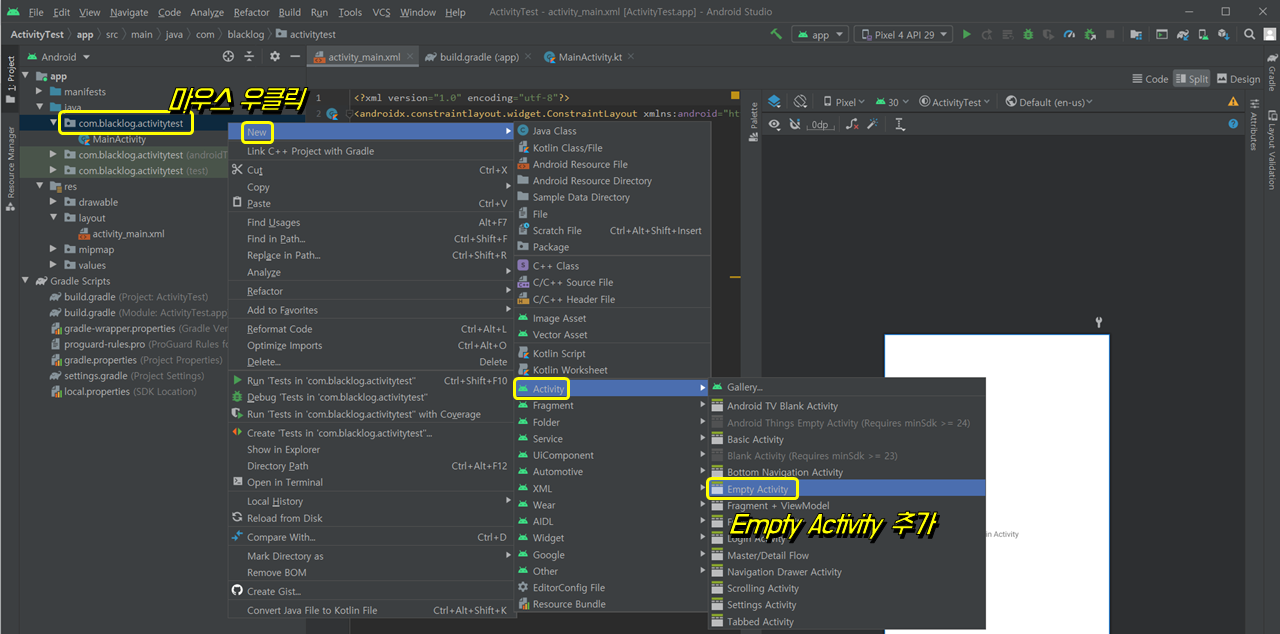Open the ActivityTest theme dropdown

[955, 102]
